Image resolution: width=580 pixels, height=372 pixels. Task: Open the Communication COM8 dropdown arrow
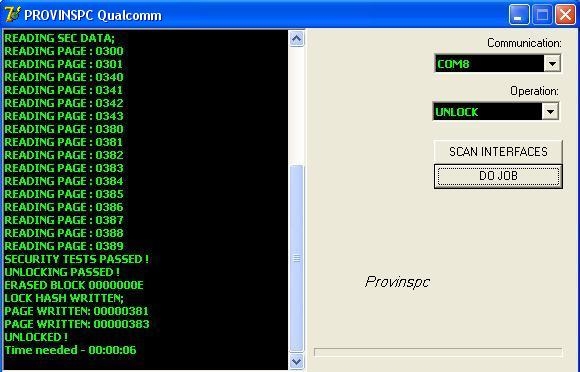[552, 64]
